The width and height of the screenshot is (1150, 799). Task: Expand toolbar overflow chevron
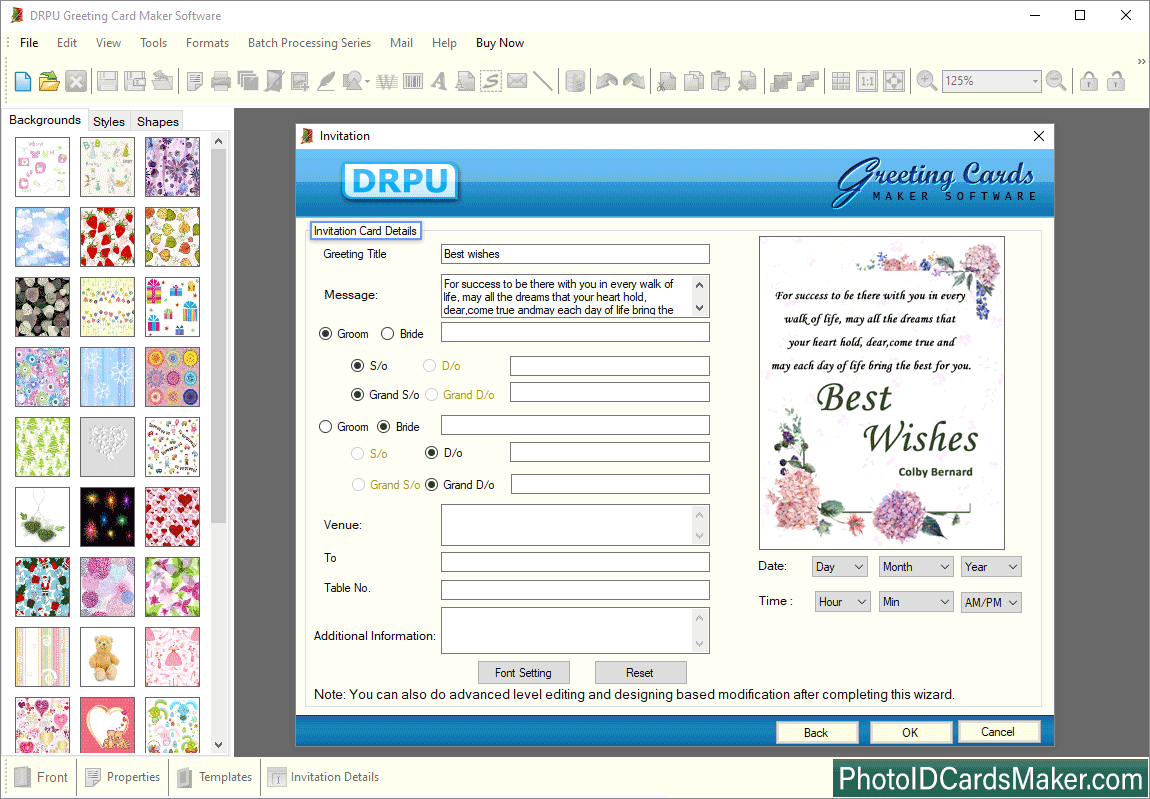[1141, 61]
